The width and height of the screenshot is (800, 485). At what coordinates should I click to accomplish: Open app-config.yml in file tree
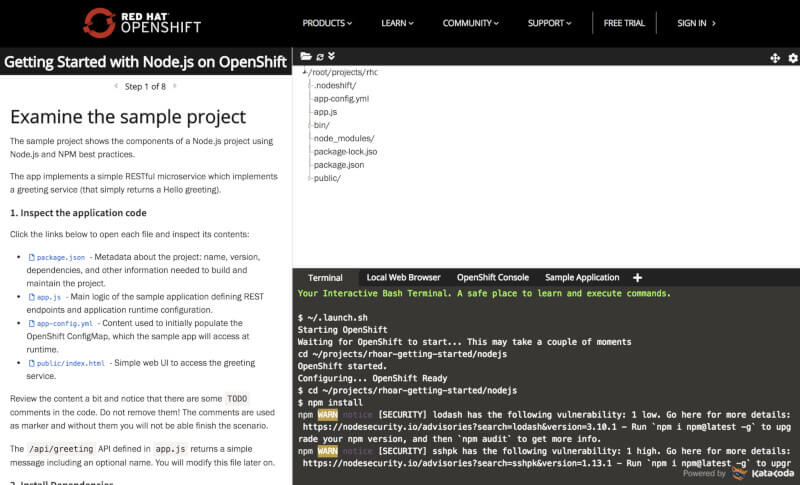(x=341, y=98)
